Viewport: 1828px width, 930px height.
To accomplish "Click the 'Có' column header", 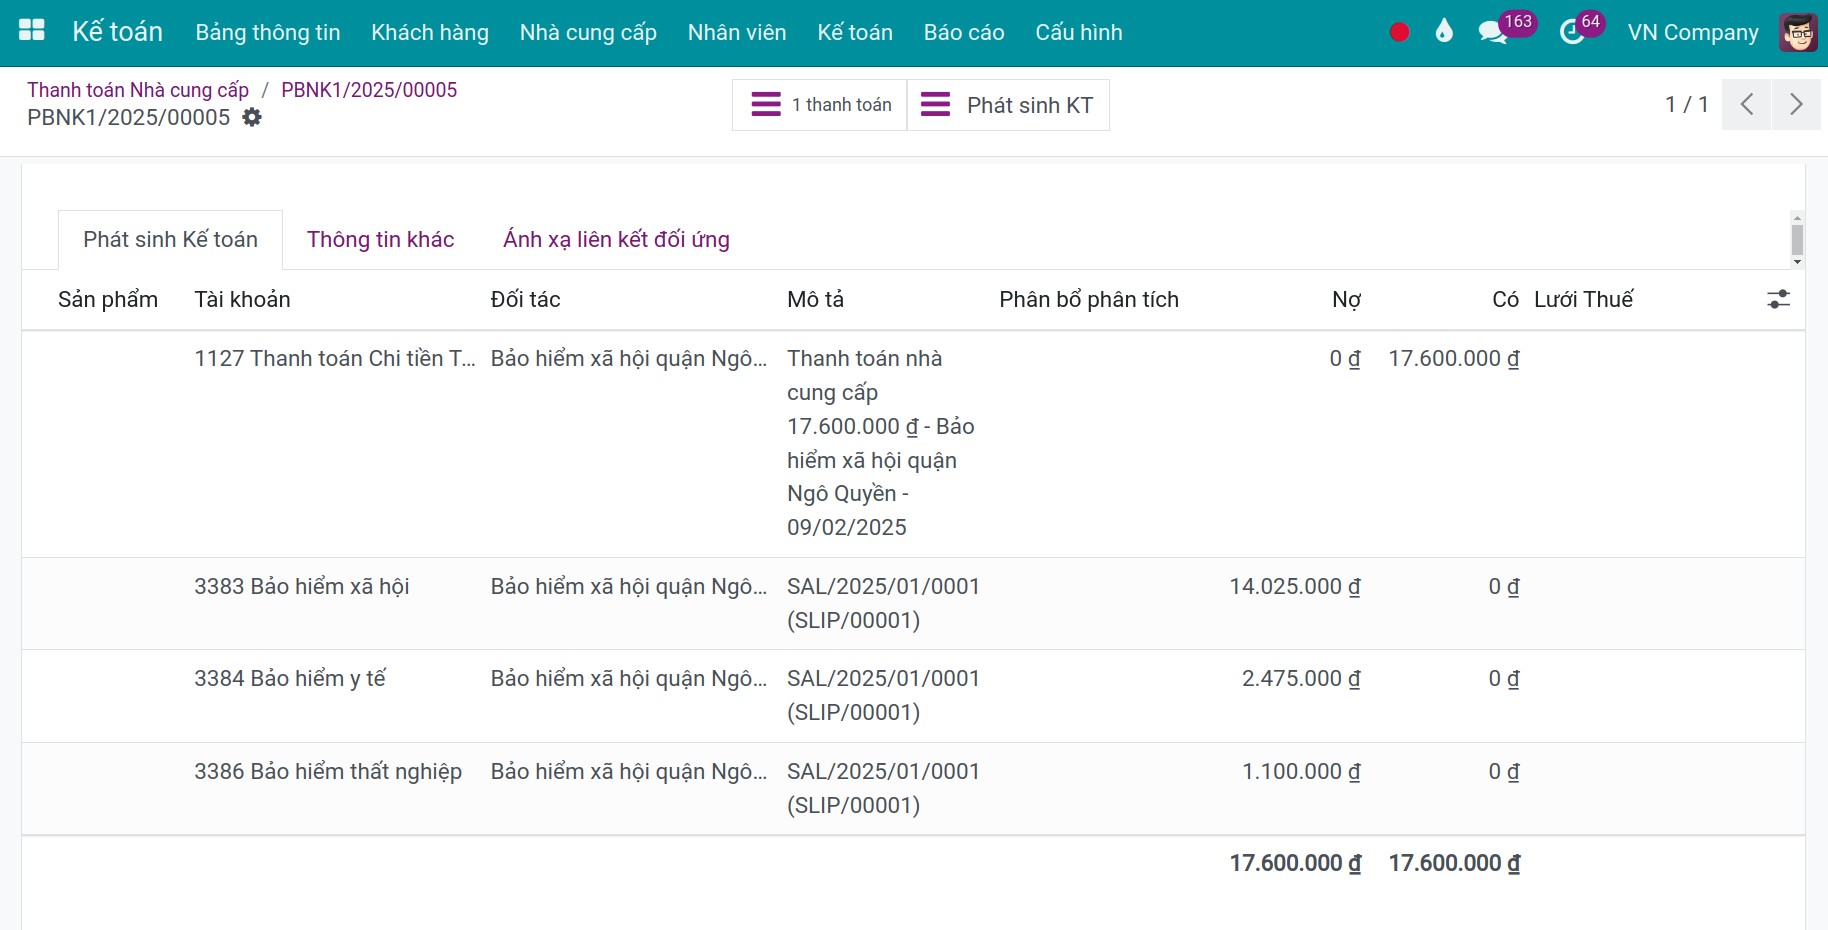I will [1505, 300].
